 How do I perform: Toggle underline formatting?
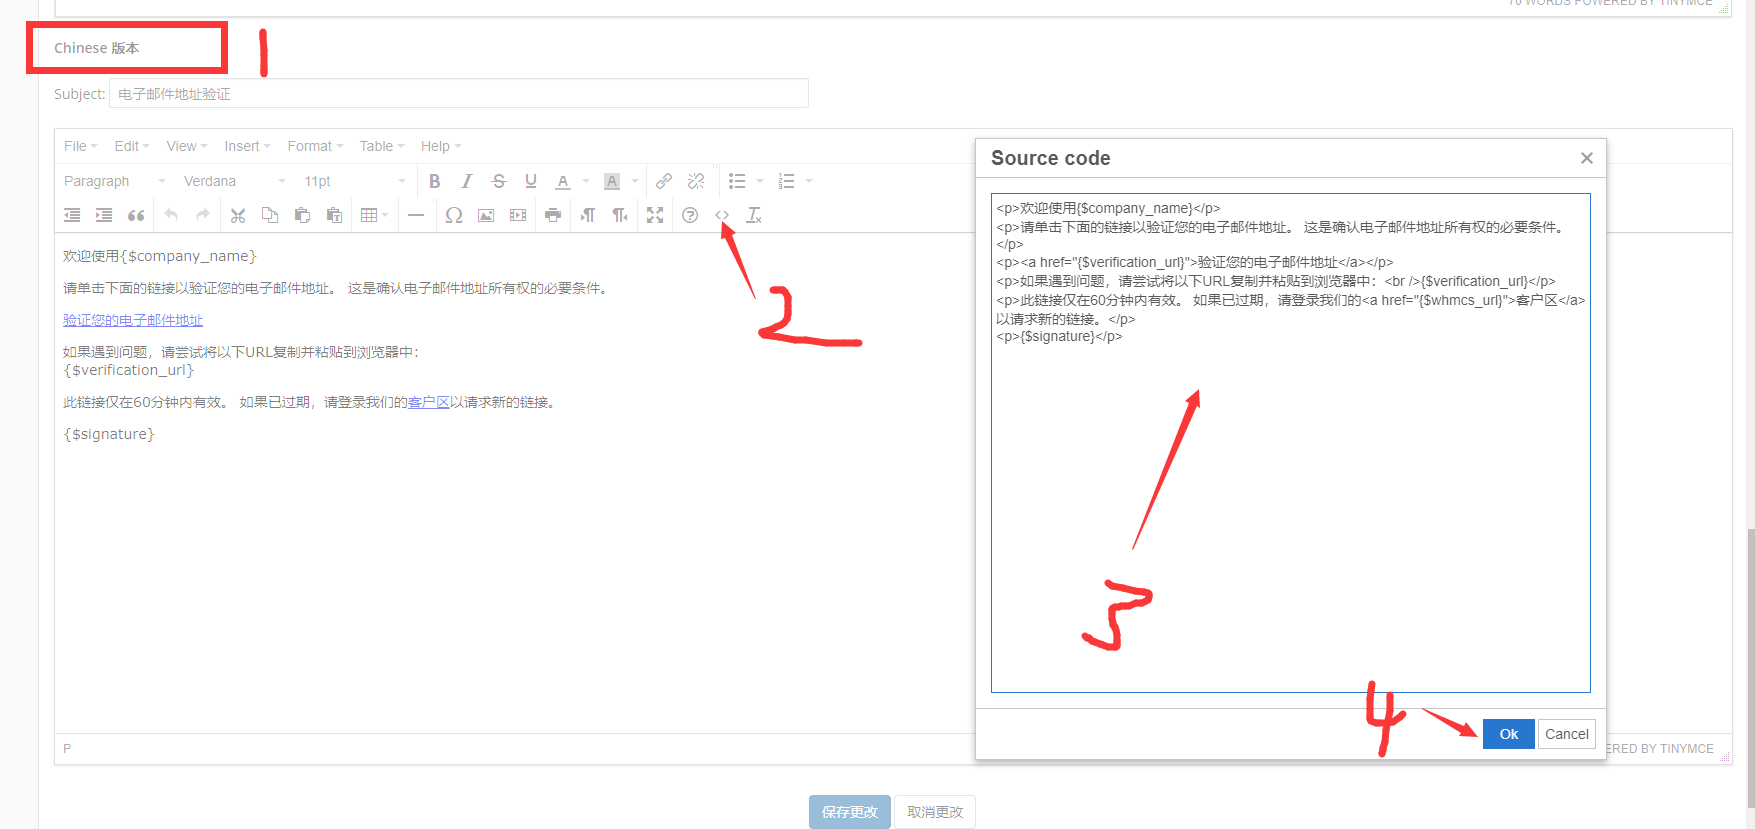[x=531, y=181]
